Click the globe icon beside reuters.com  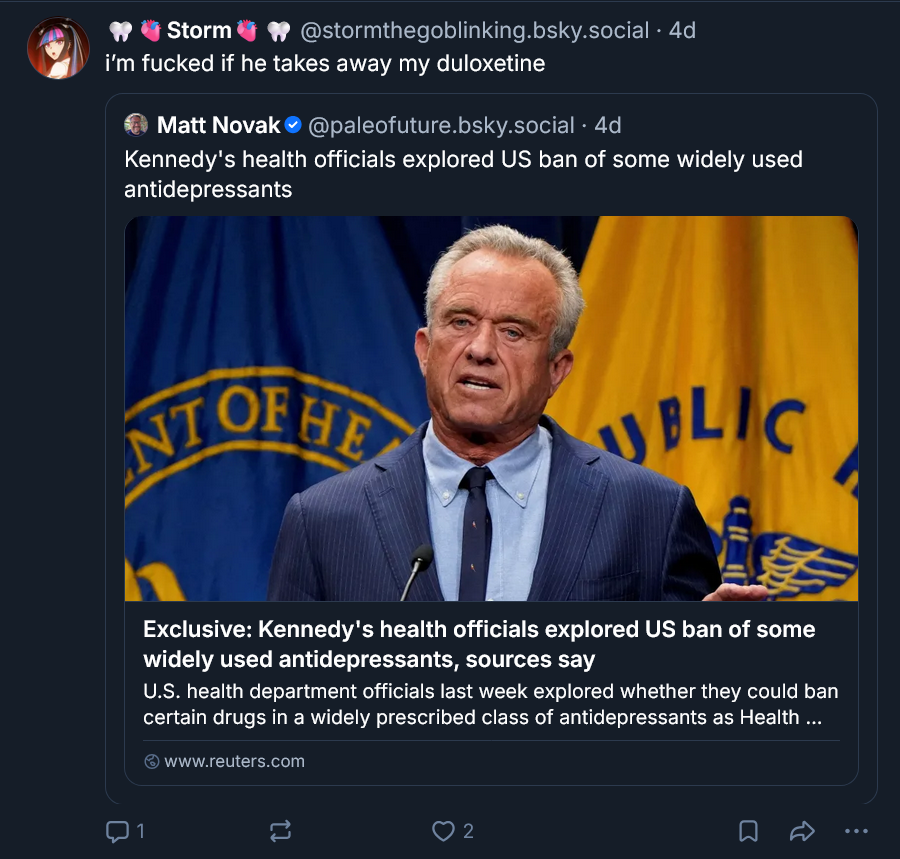click(x=152, y=761)
